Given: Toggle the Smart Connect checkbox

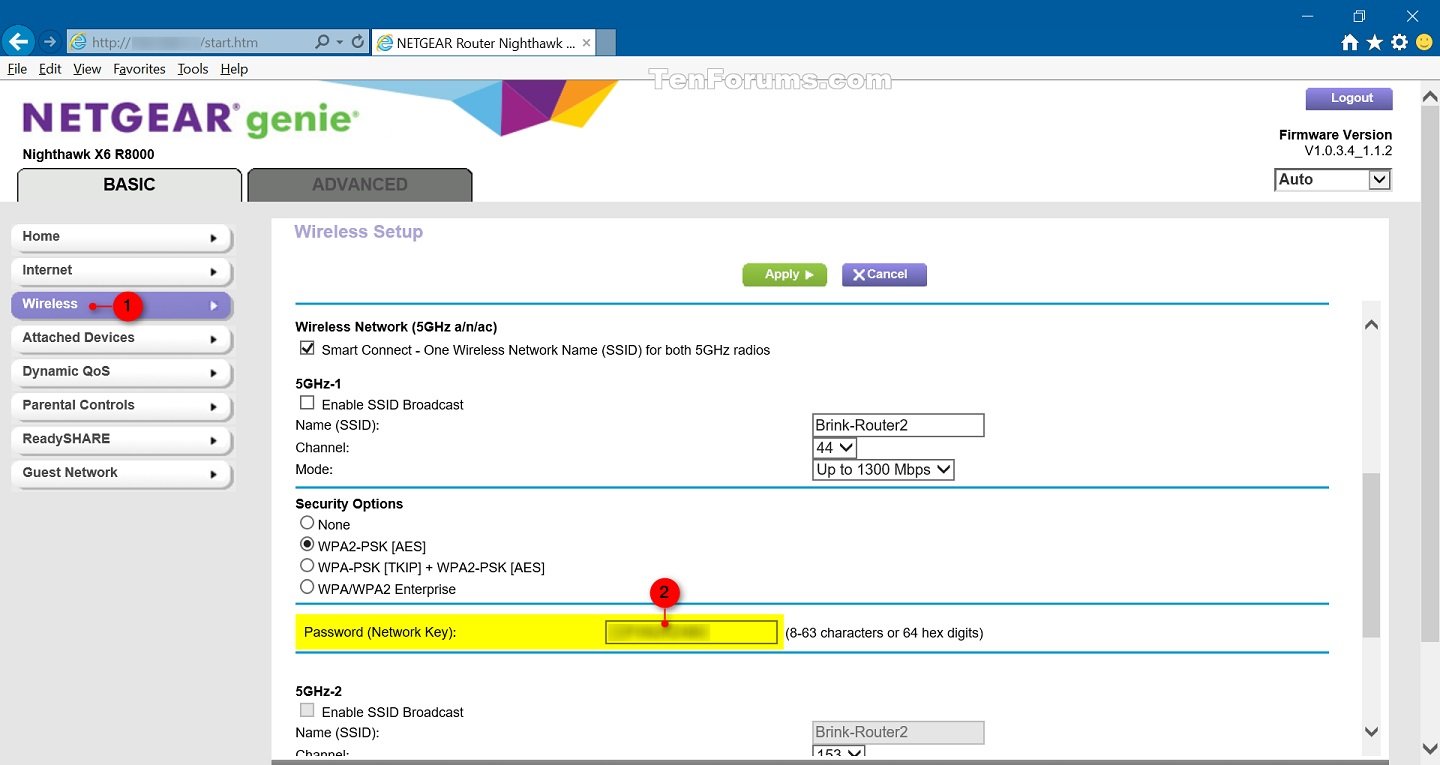Looking at the screenshot, I should coord(307,349).
